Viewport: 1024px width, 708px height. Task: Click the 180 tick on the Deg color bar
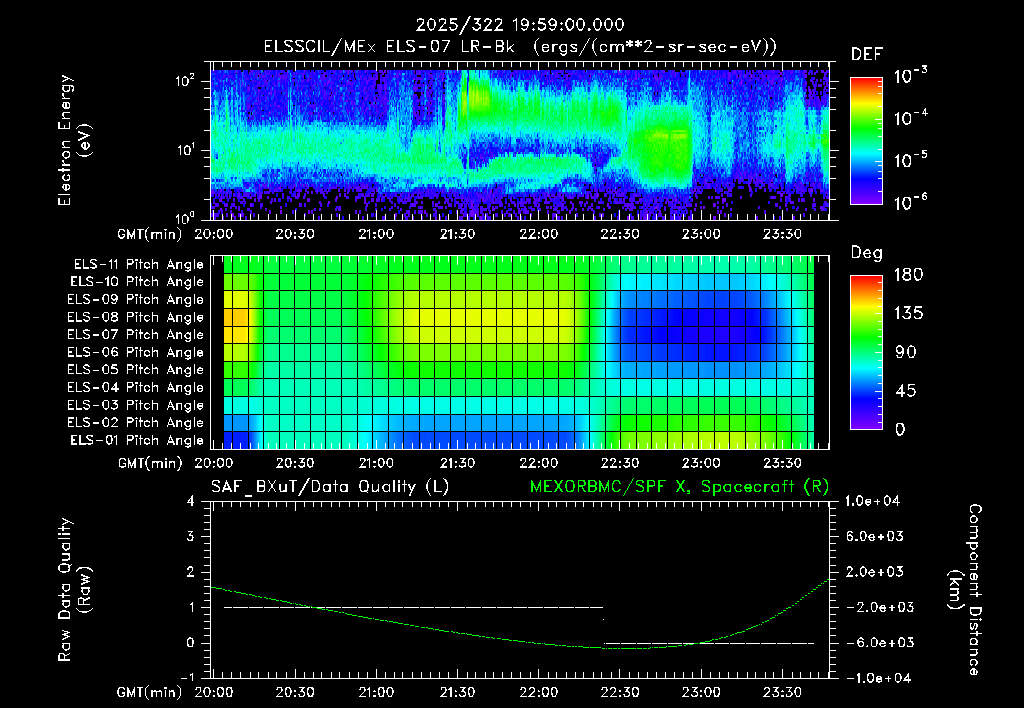click(908, 275)
